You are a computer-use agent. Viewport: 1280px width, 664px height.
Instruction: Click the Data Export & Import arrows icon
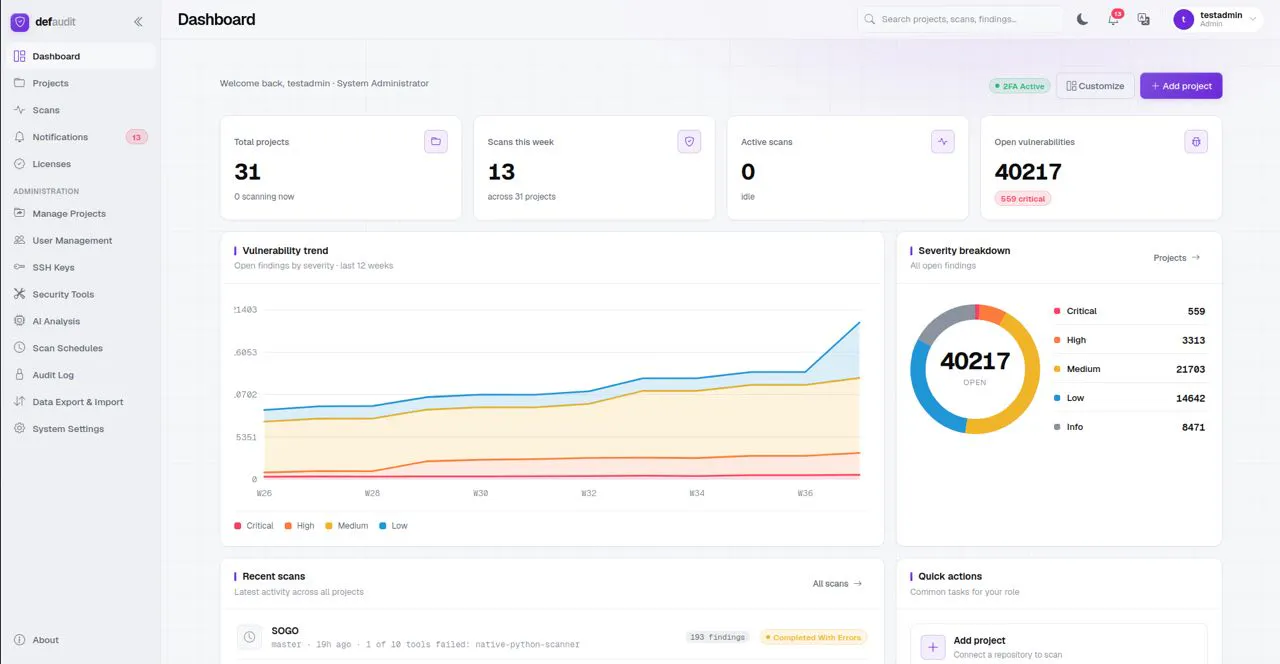pyautogui.click(x=20, y=402)
